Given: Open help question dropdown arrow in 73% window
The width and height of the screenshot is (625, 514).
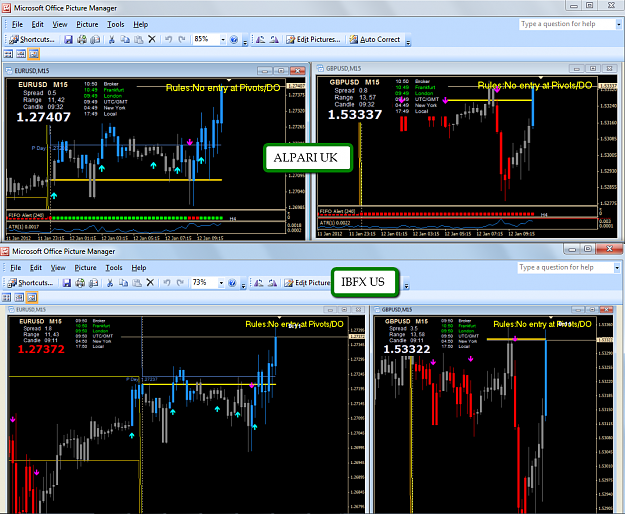Looking at the screenshot, I should pyautogui.click(x=617, y=268).
